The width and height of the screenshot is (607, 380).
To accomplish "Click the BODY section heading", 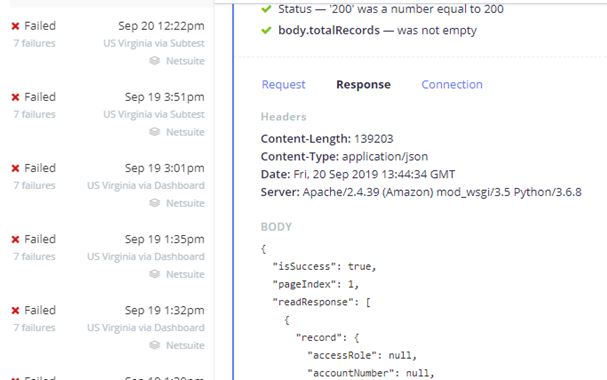I will [276, 227].
